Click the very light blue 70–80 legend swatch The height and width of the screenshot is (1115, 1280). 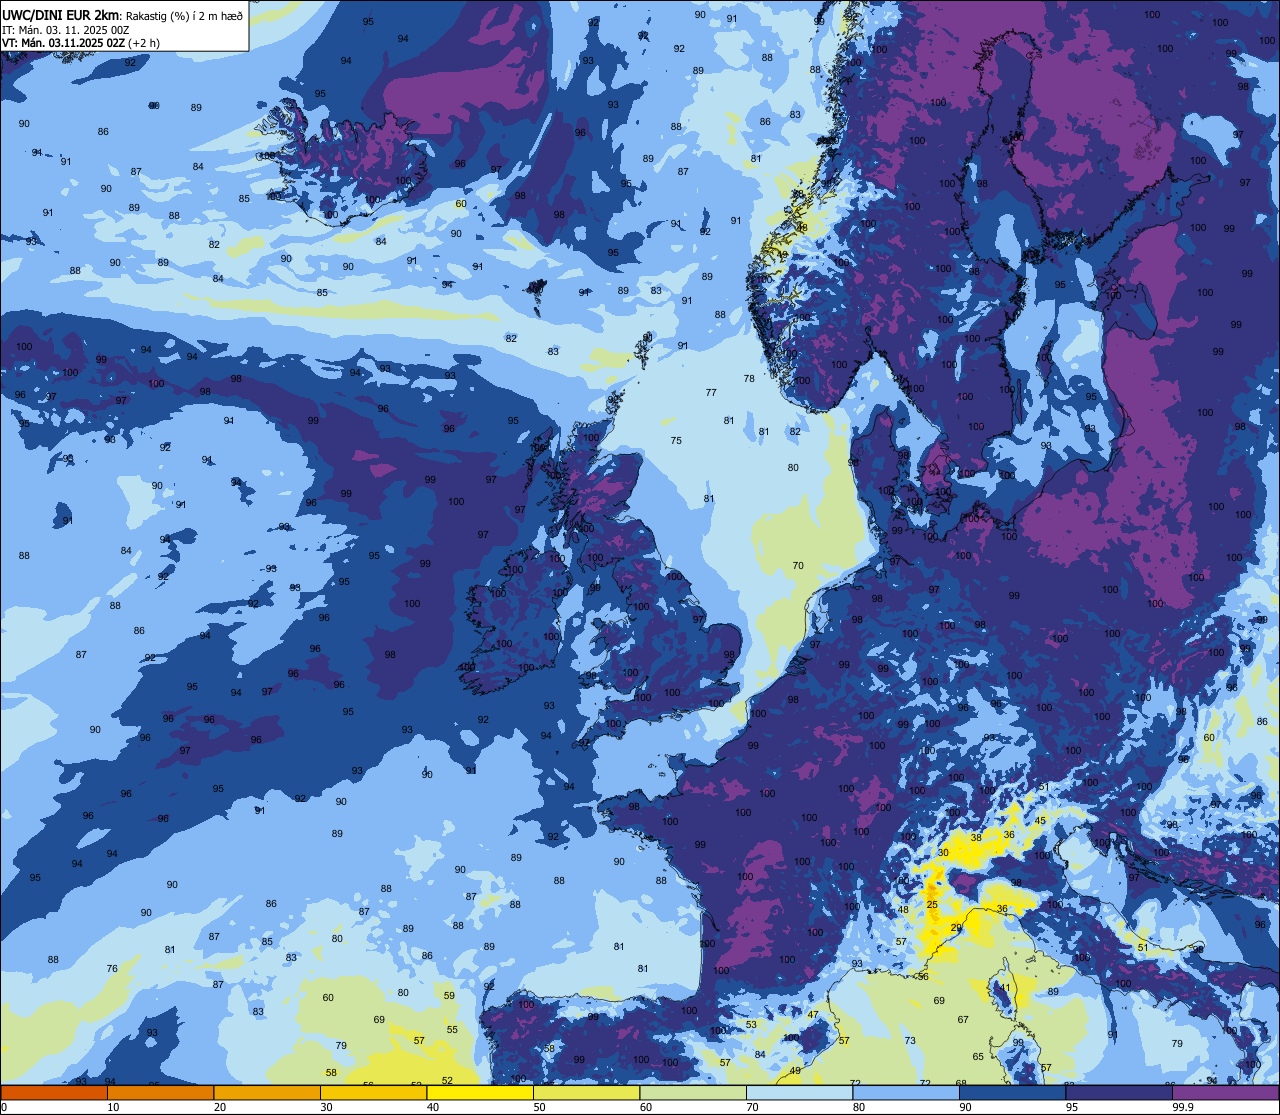coord(800,1093)
